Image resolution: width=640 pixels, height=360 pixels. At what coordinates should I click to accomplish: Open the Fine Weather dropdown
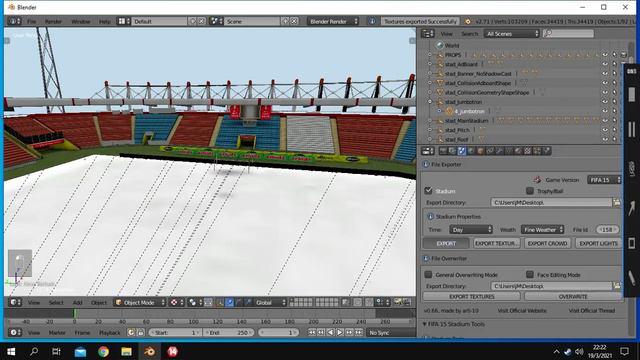pyautogui.click(x=542, y=230)
